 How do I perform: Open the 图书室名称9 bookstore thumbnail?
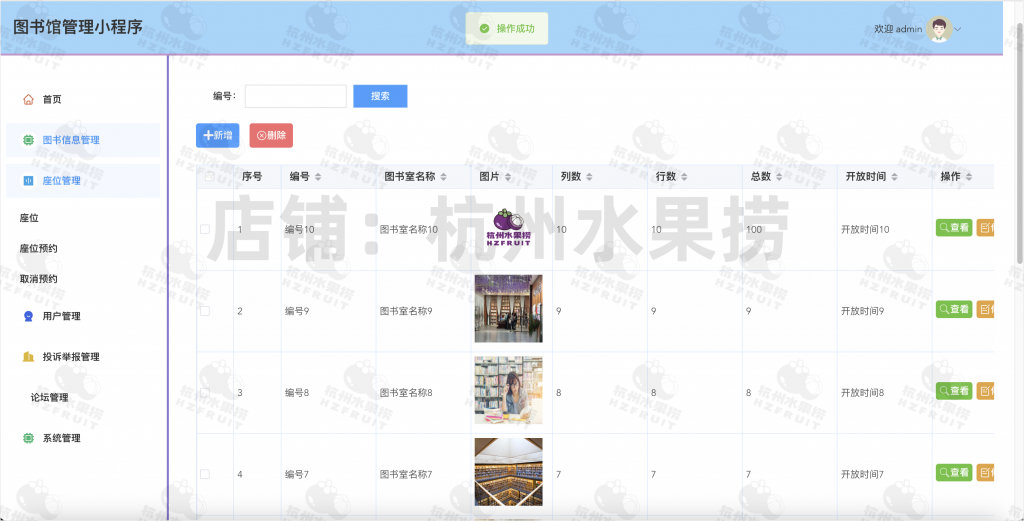pos(509,308)
